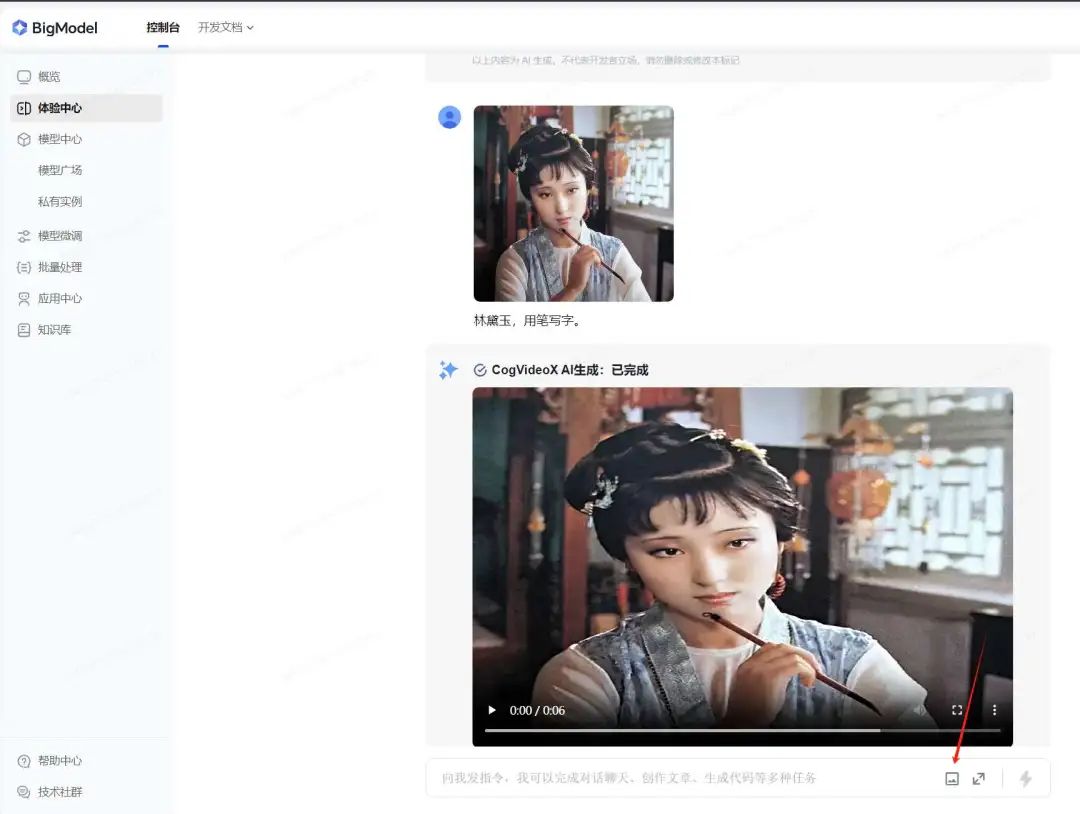1080x814 pixels.
Task: Click the 知识库 icon
Action: (x=24, y=330)
